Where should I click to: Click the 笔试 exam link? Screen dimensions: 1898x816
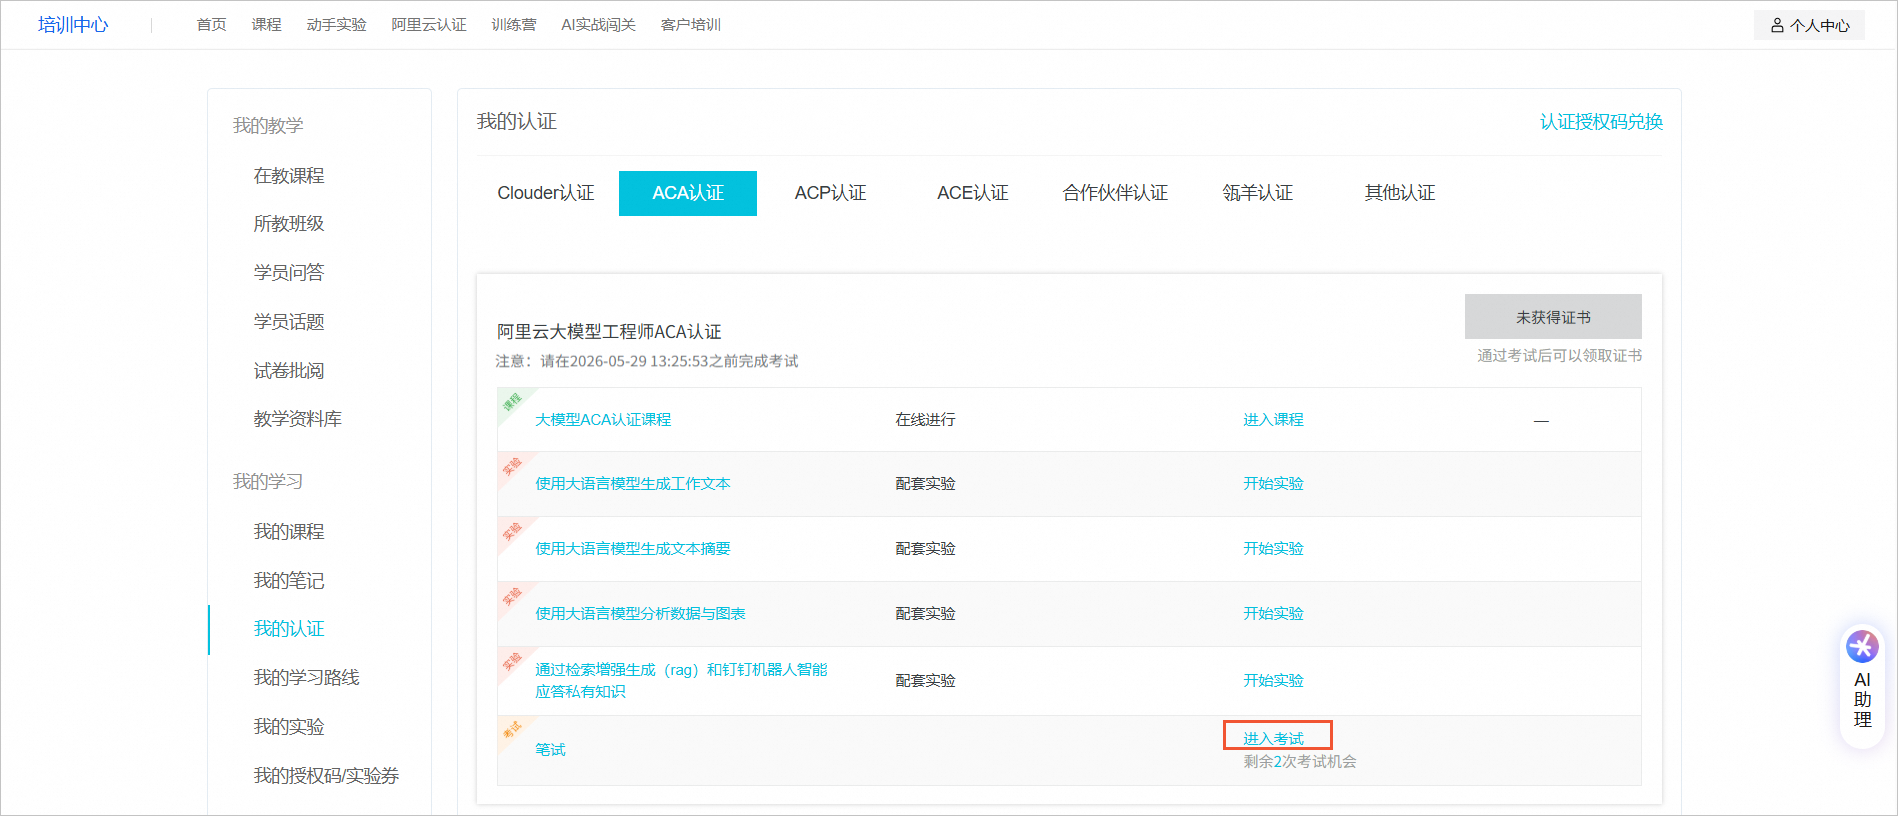550,750
